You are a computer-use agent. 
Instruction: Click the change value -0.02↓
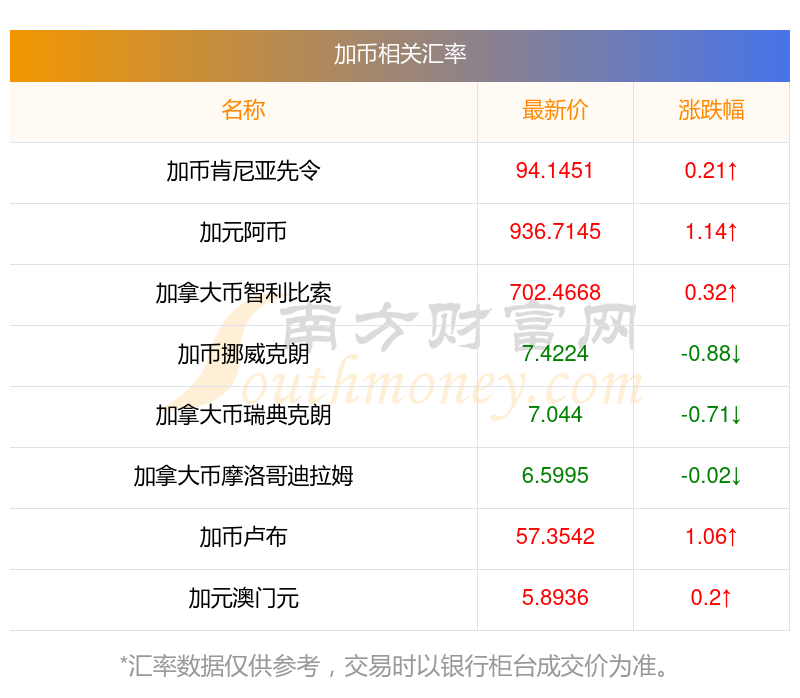(x=711, y=476)
